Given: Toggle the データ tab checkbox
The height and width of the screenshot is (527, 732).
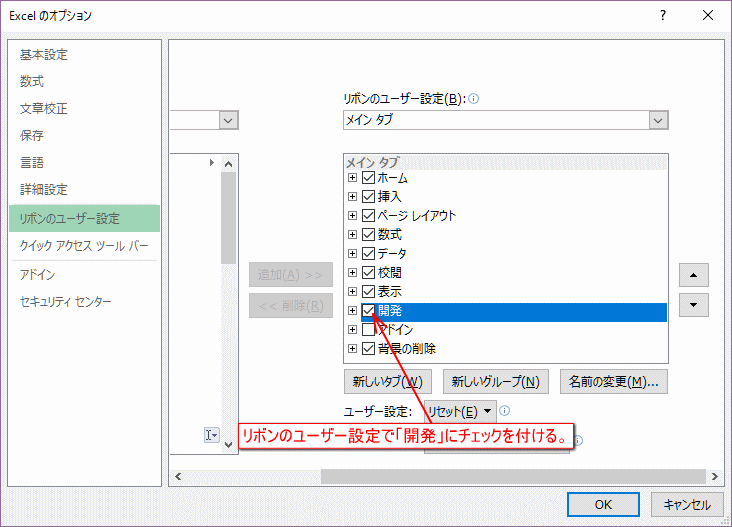Looking at the screenshot, I should tap(368, 253).
